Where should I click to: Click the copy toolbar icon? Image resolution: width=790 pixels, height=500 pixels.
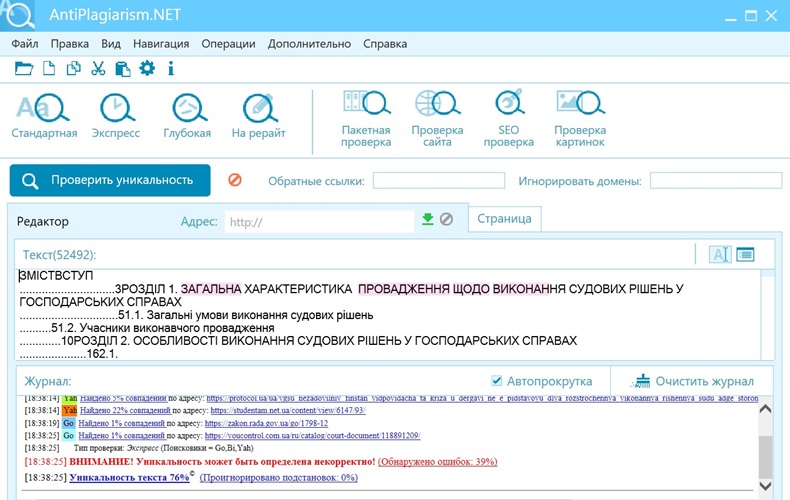pos(74,68)
